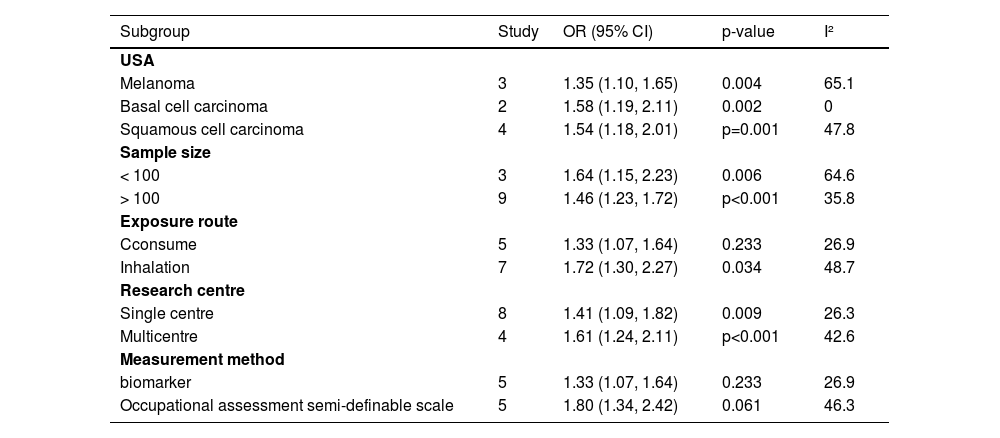The image size is (1000, 438).
Task: Click the Occupational assessment semi-definable scale label
Action: [x=286, y=405]
